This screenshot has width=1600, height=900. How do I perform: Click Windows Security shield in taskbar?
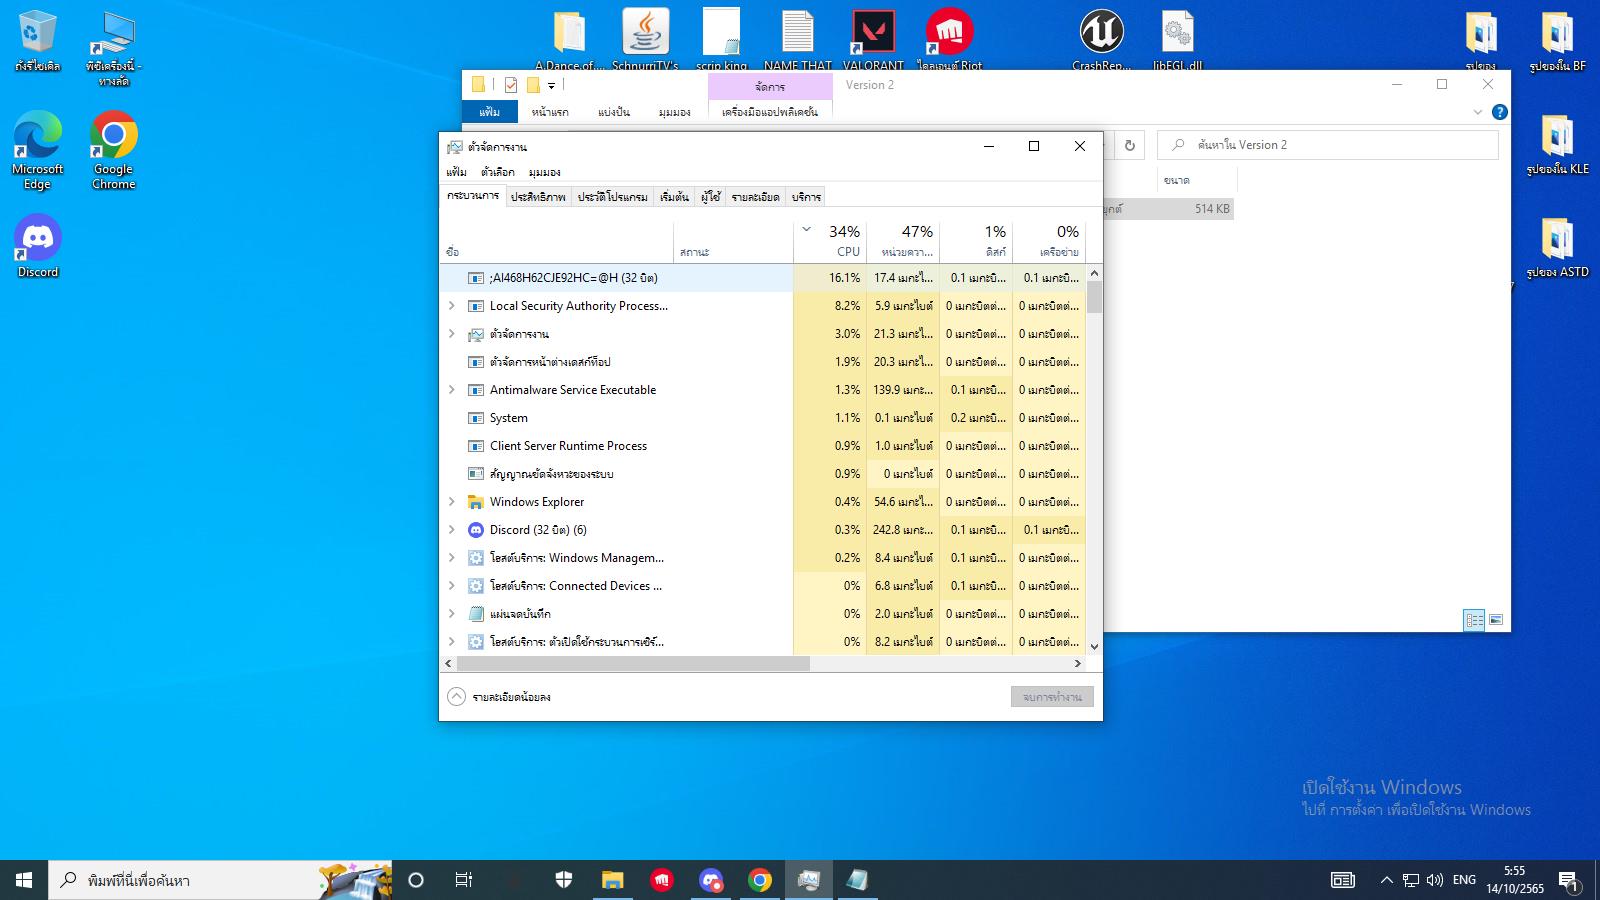pyautogui.click(x=564, y=880)
